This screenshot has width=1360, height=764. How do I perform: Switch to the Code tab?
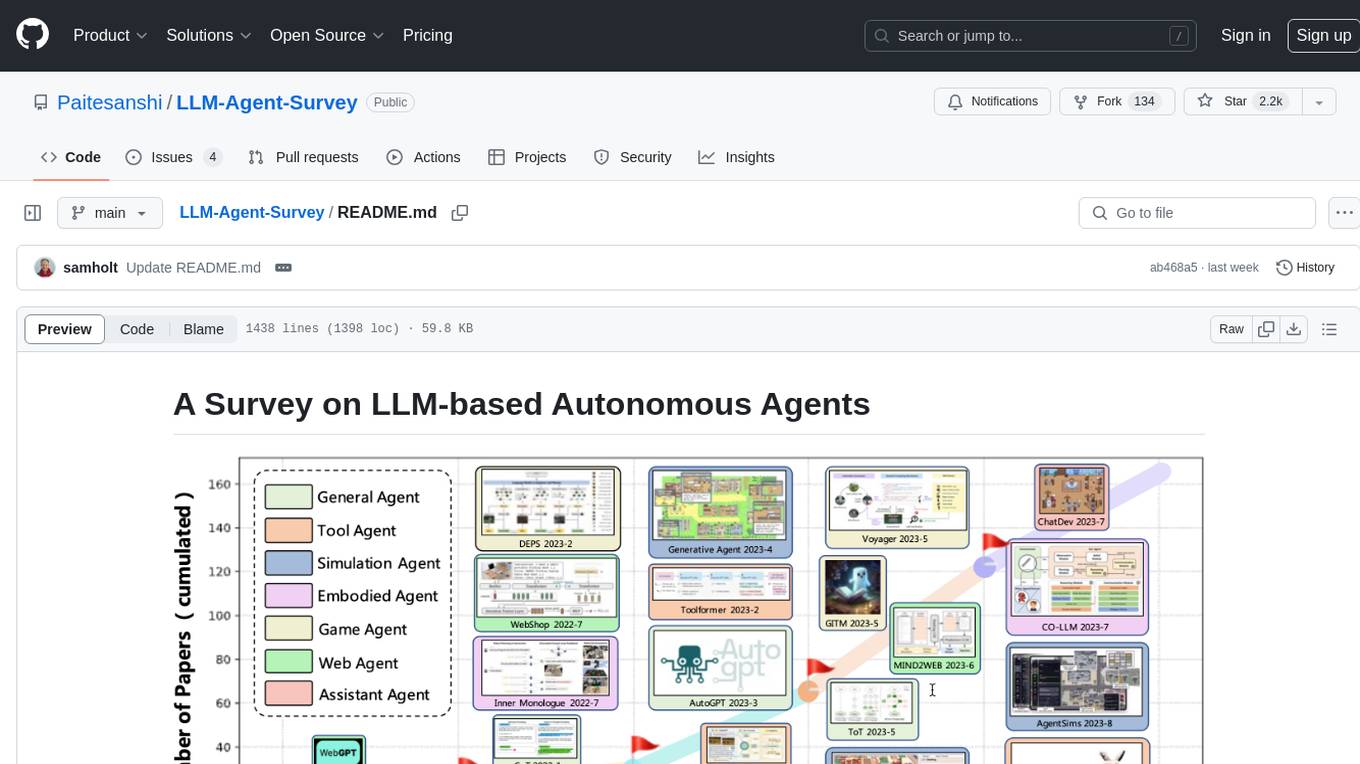point(71,157)
